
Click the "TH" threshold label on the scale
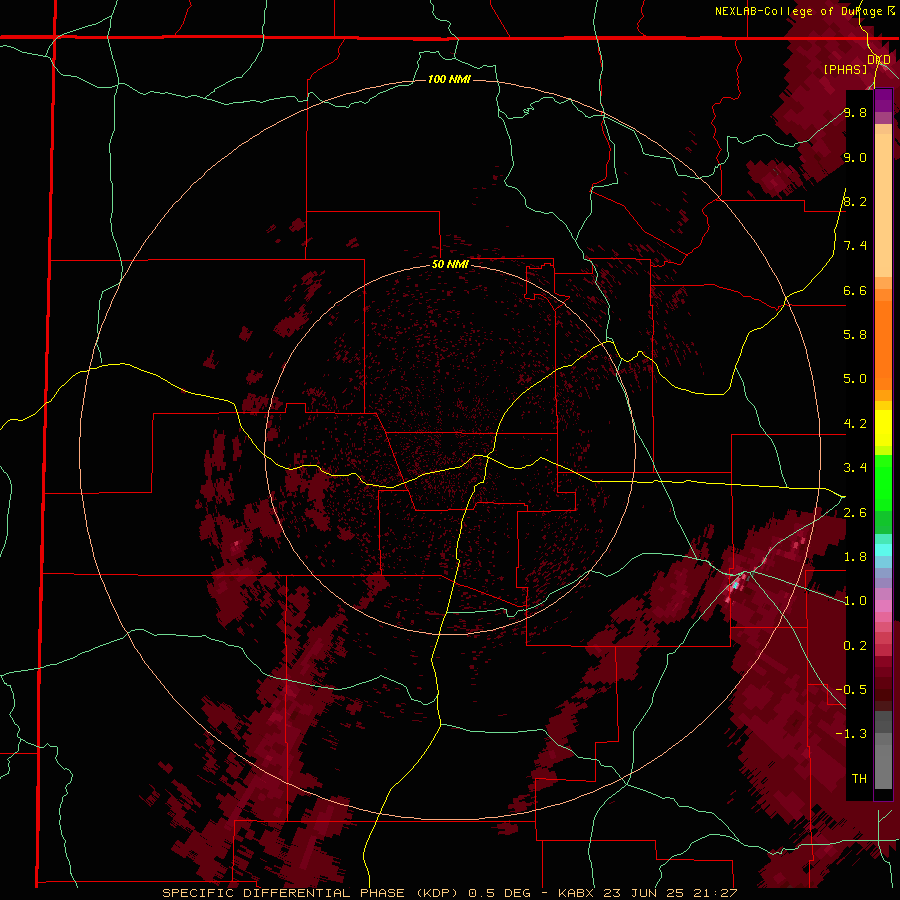coord(859,779)
